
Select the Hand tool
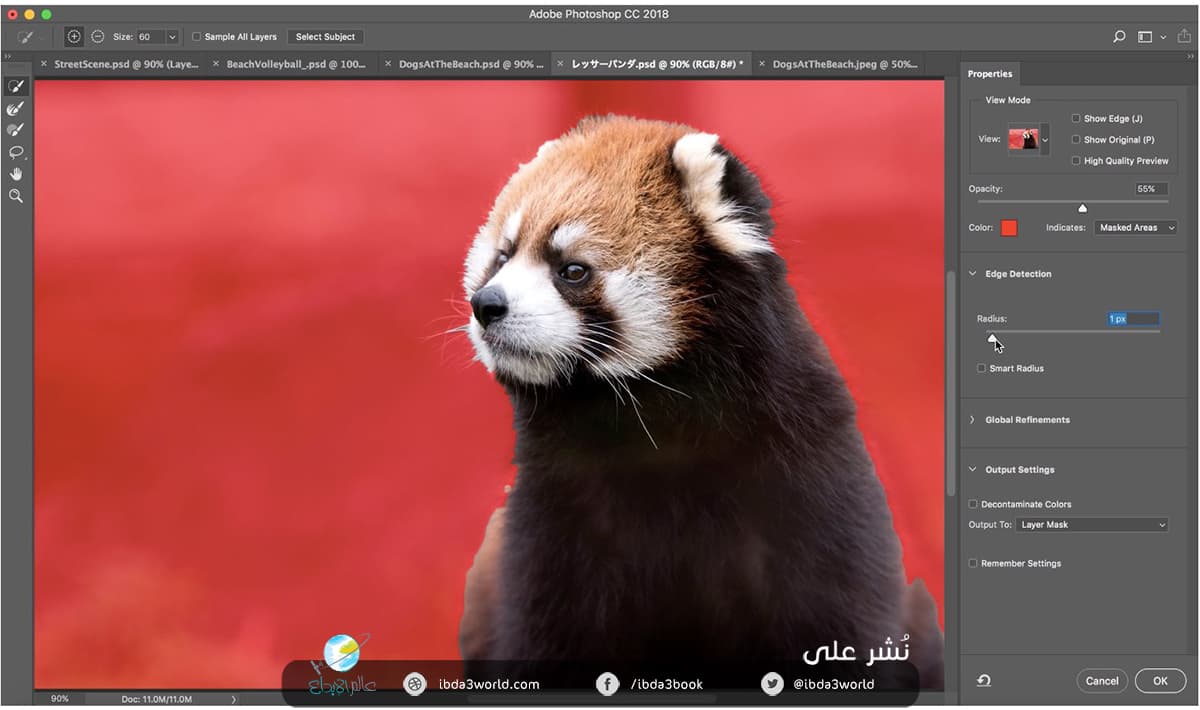16,175
